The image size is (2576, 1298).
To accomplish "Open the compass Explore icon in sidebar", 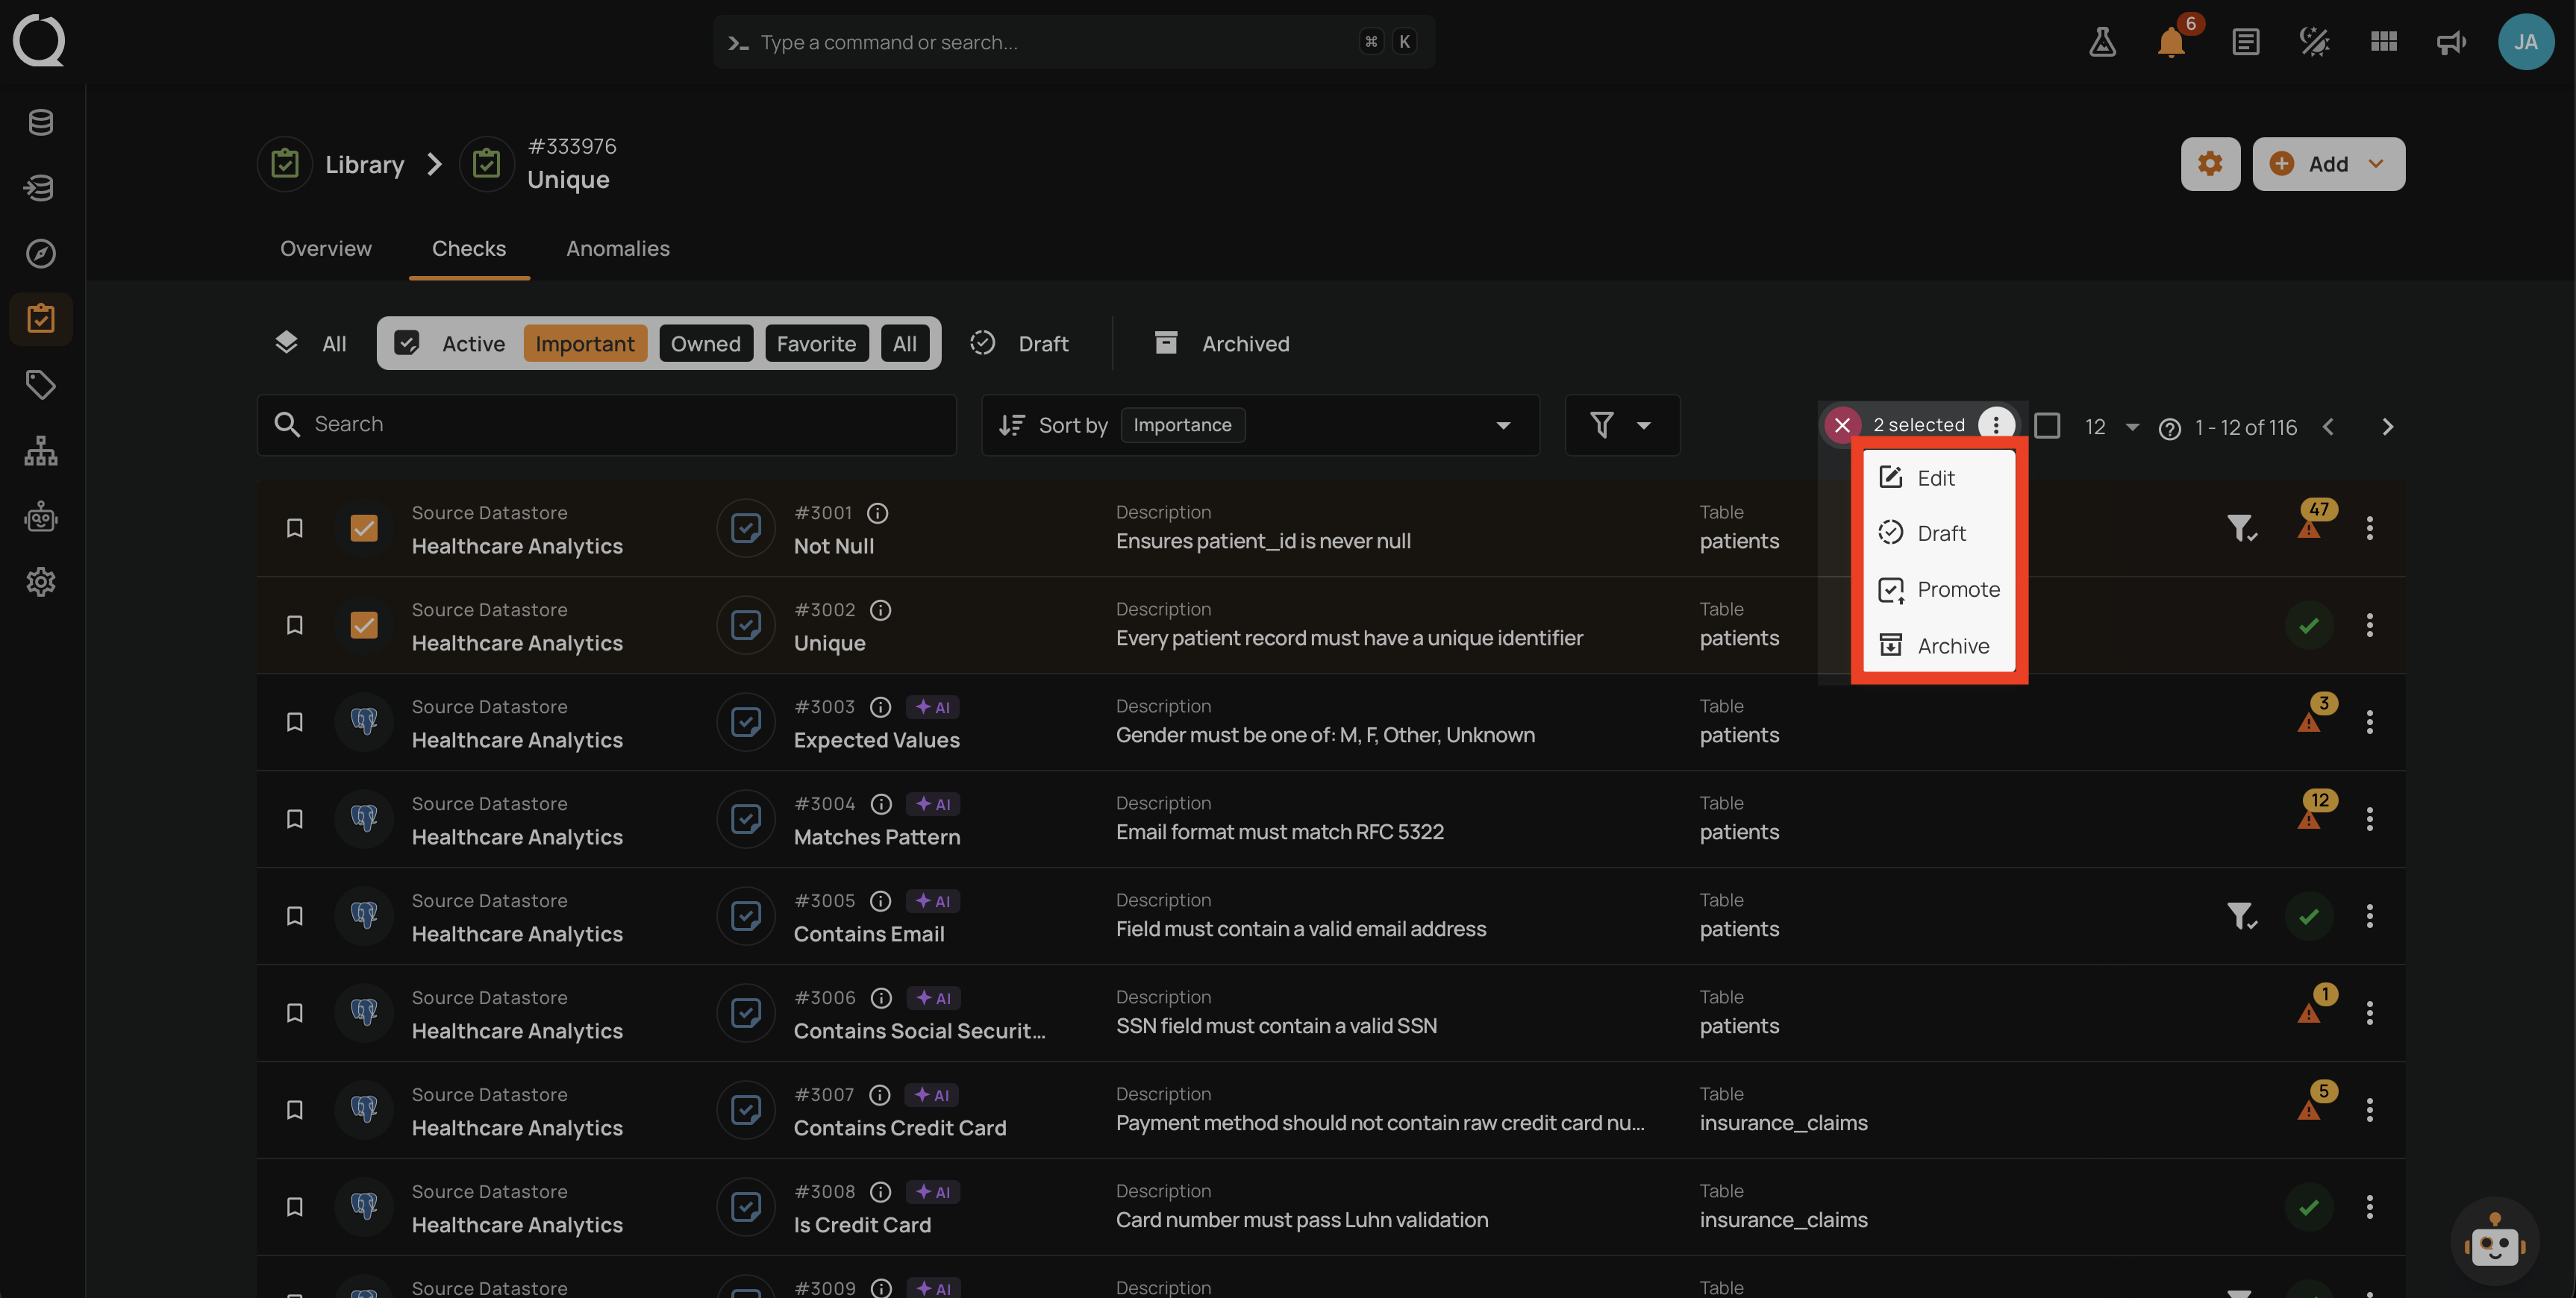I will click(x=41, y=253).
